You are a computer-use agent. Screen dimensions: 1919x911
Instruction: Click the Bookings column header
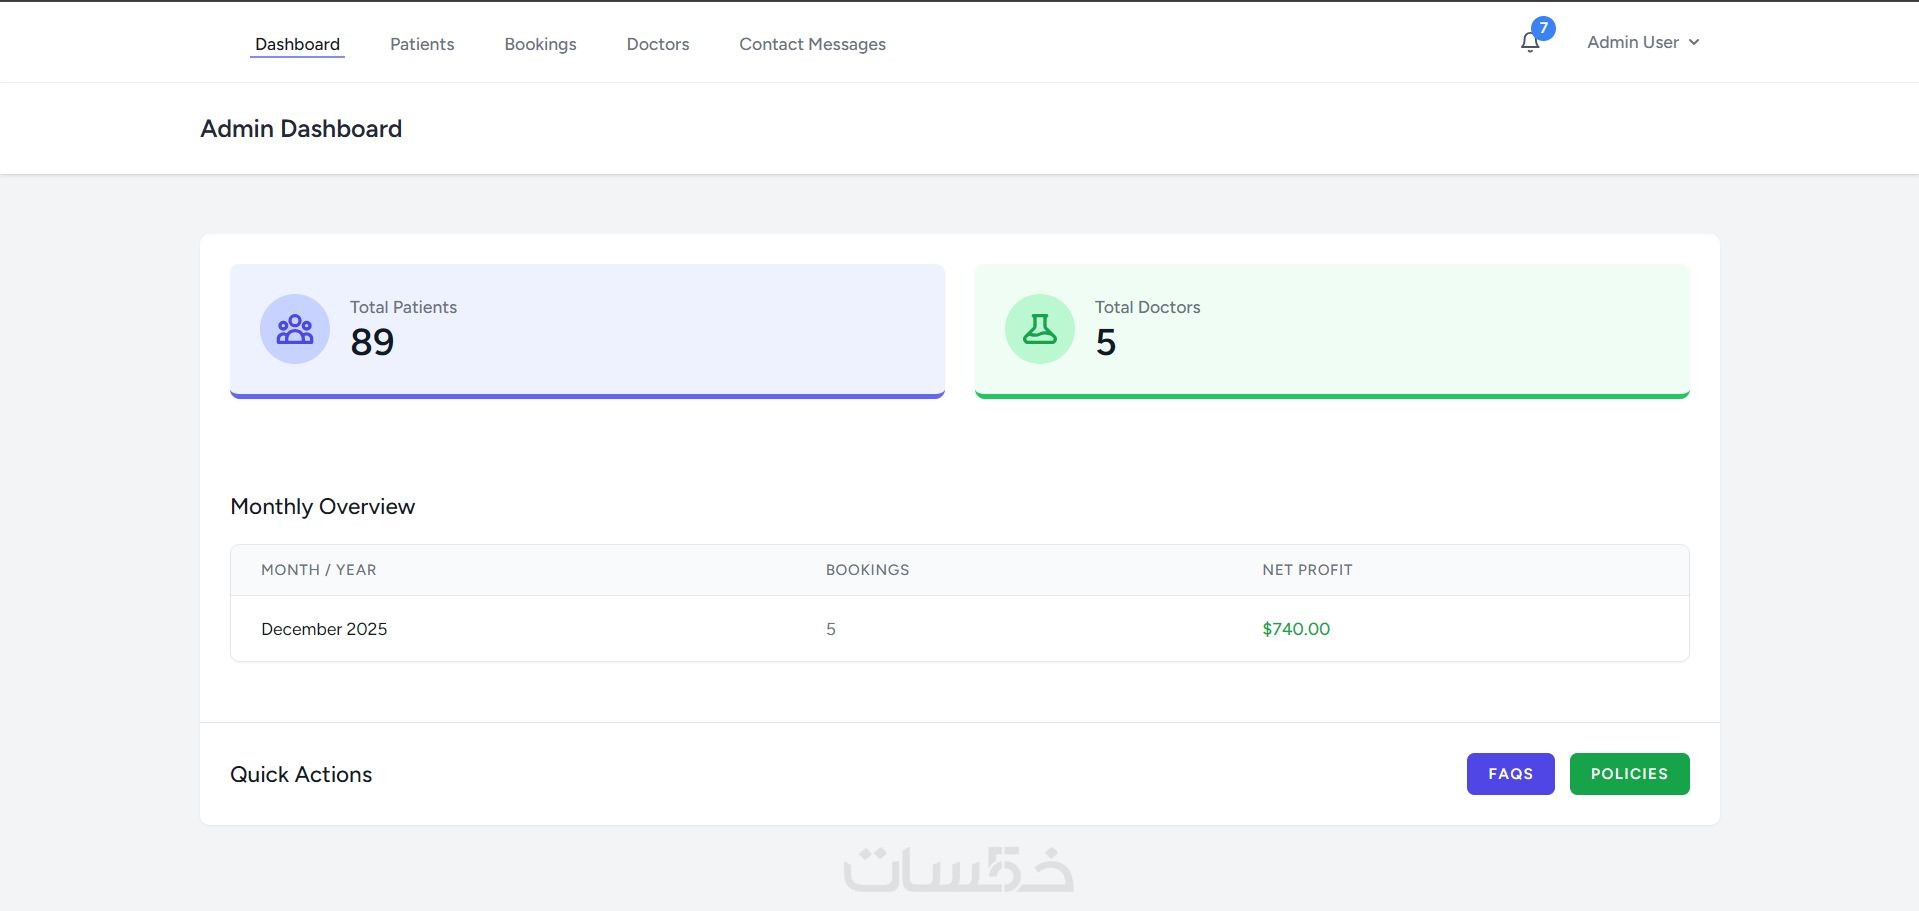(867, 570)
